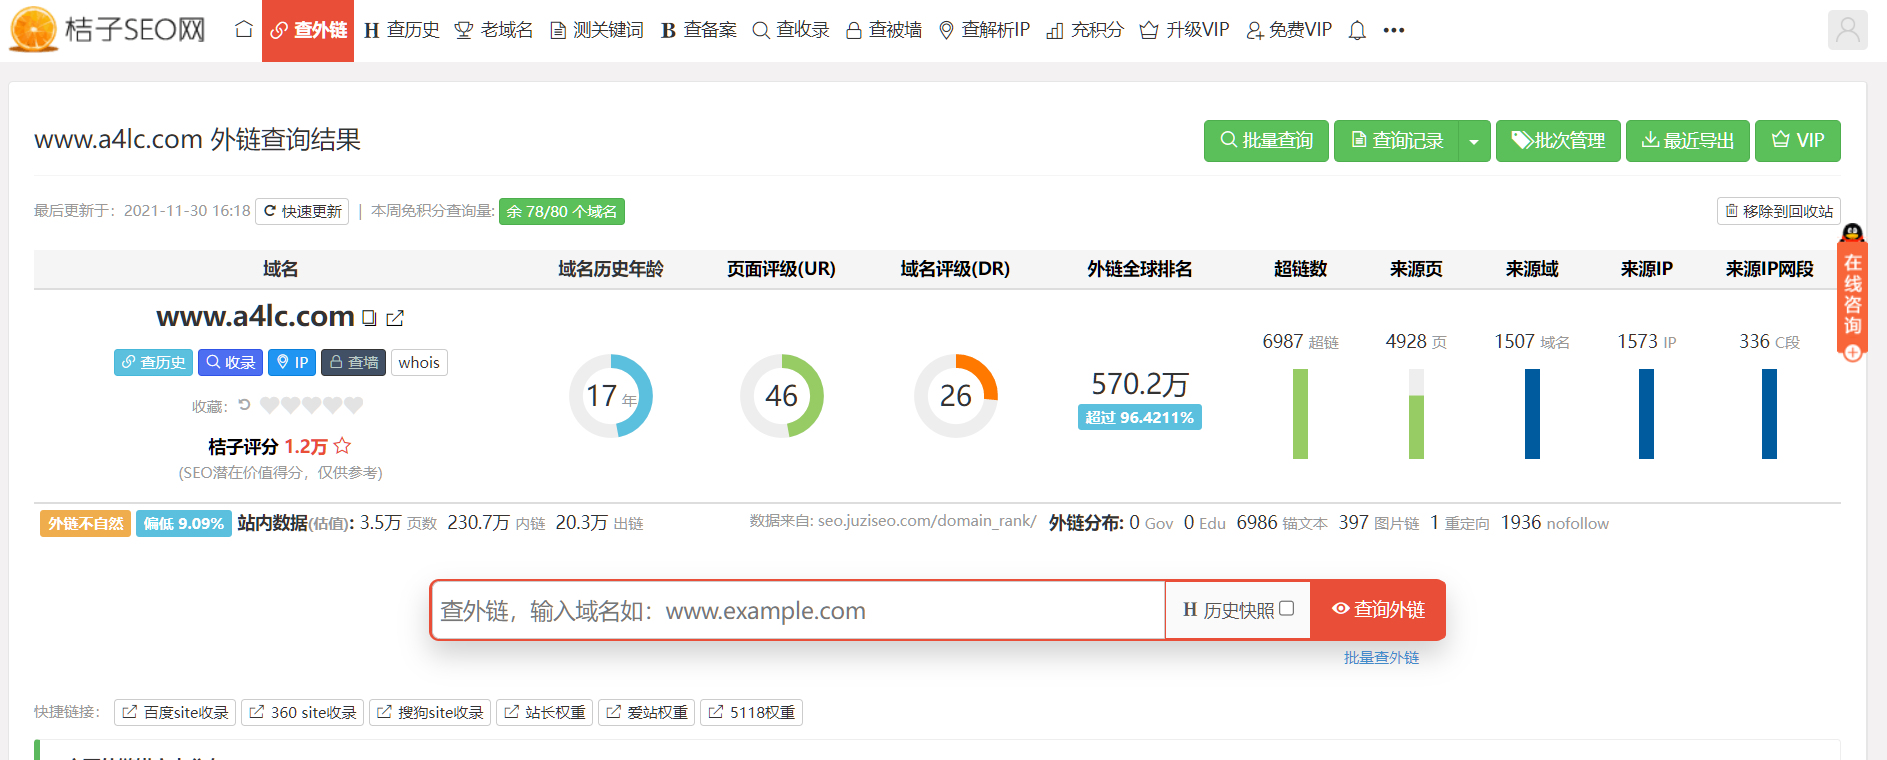This screenshot has height=760, width=1887.
Task: Click the page rating 46 ring
Action: pyautogui.click(x=782, y=396)
